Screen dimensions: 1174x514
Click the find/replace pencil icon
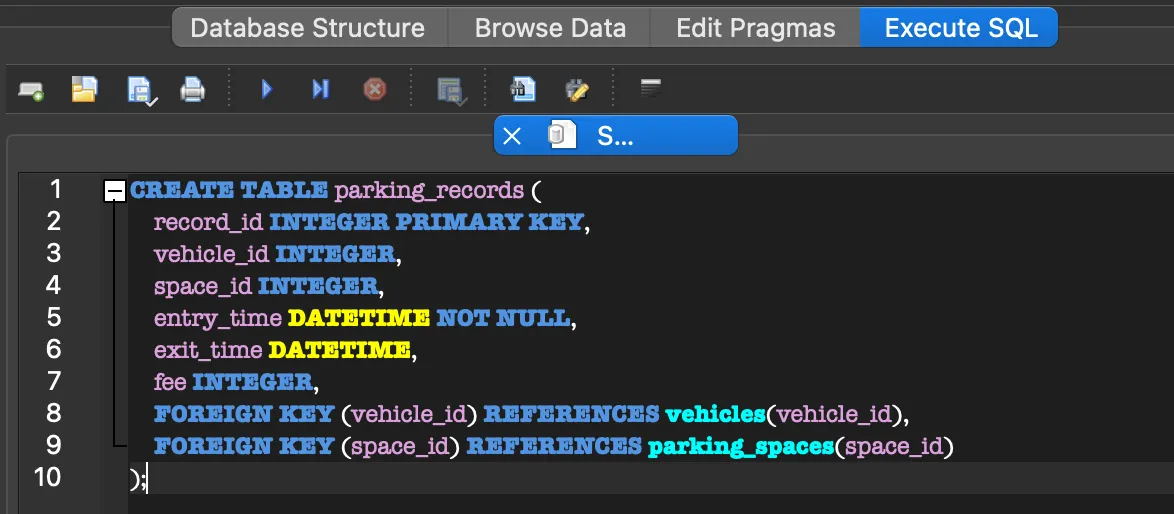pos(577,91)
